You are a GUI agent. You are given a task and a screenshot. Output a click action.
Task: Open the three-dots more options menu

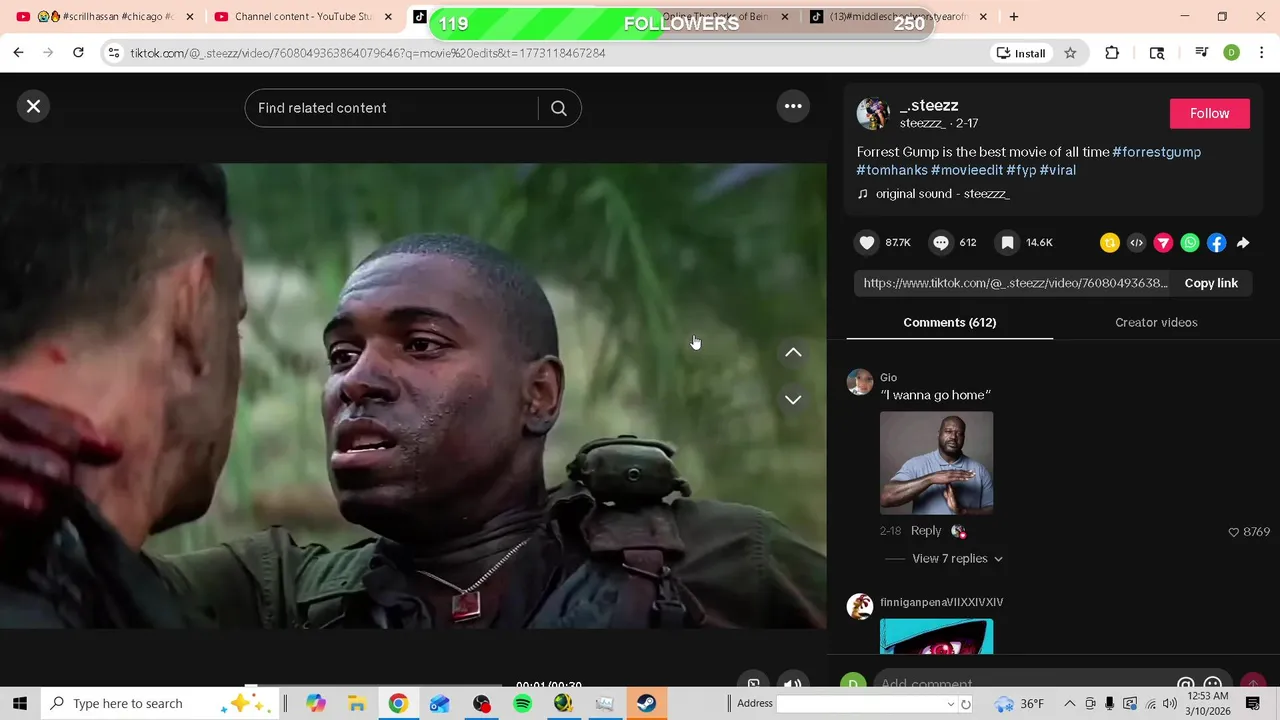[x=793, y=106]
